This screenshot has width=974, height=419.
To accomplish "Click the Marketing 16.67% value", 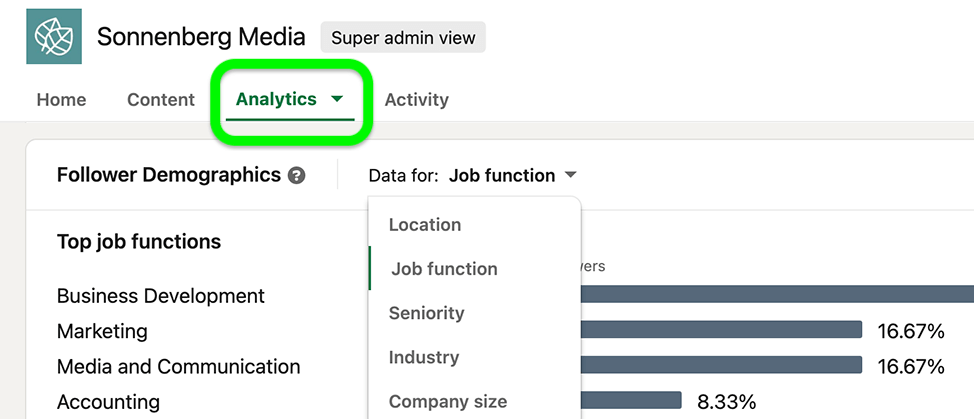I will [x=911, y=331].
